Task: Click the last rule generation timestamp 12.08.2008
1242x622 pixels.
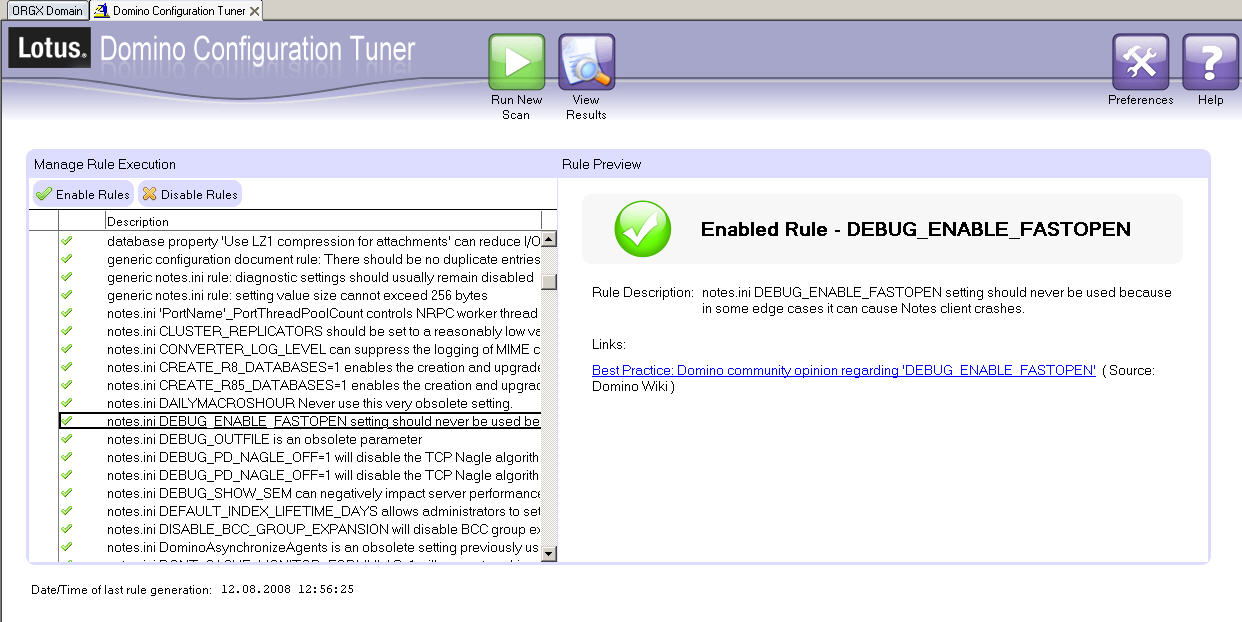Action: tap(287, 590)
